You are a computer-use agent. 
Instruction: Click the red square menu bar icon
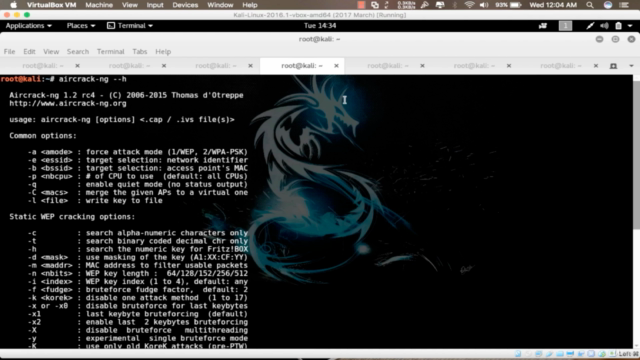(x=361, y=5)
